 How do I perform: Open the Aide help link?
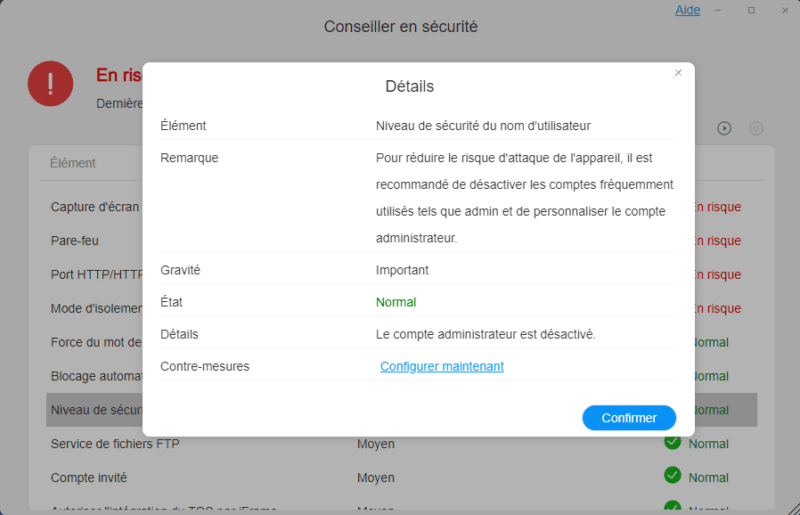[688, 10]
